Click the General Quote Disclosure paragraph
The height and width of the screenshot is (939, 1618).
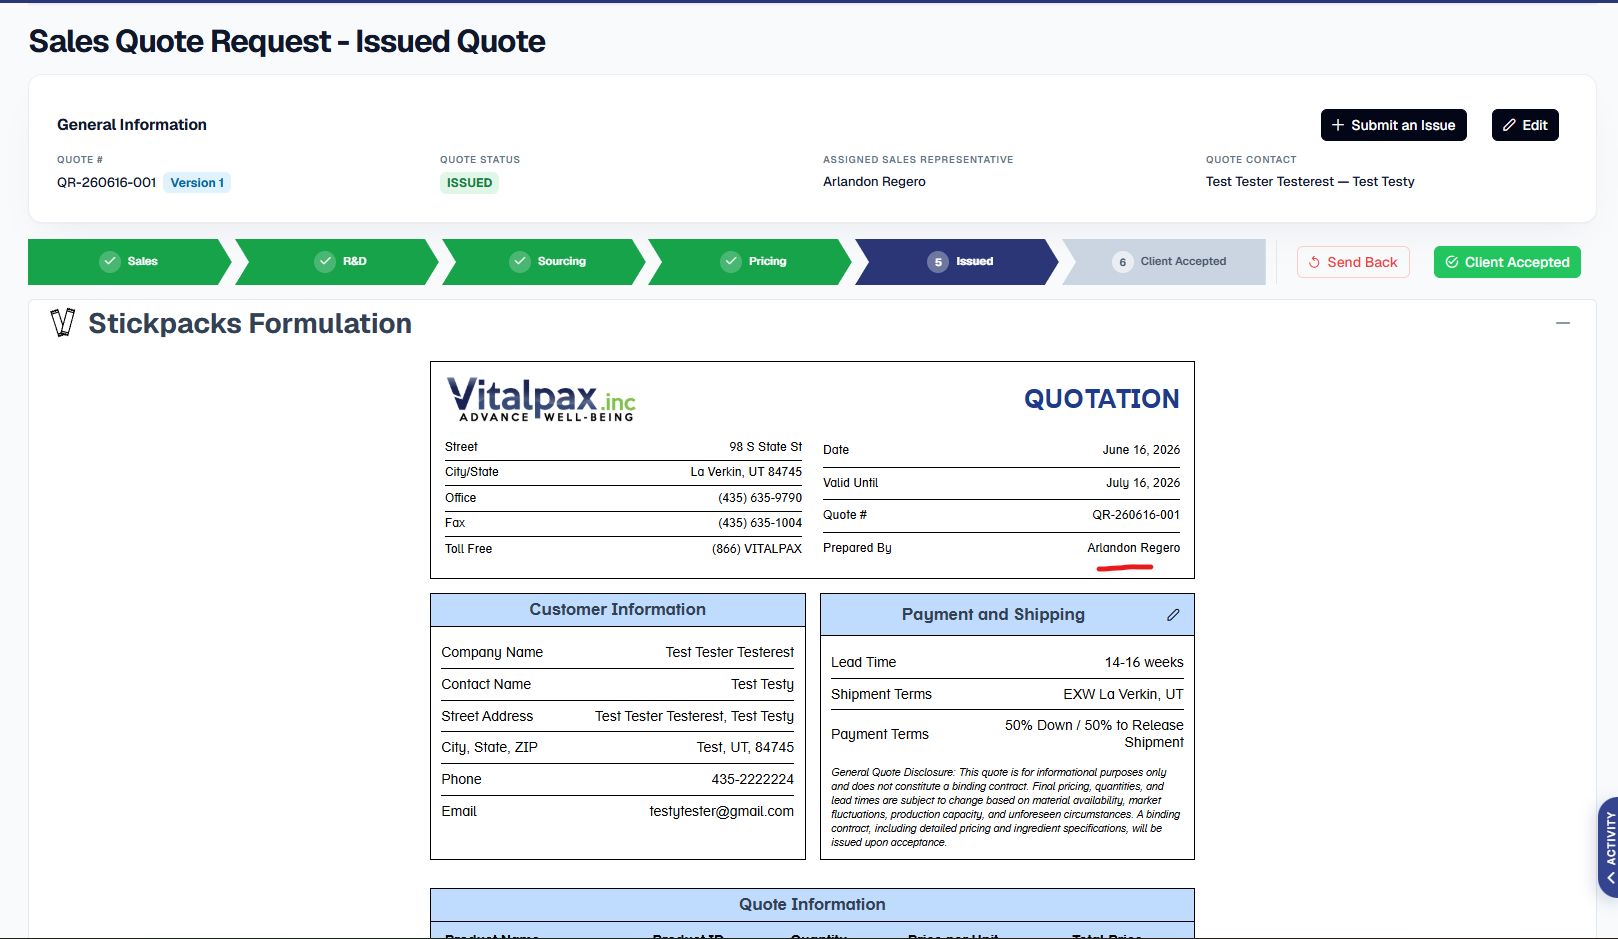point(1006,807)
